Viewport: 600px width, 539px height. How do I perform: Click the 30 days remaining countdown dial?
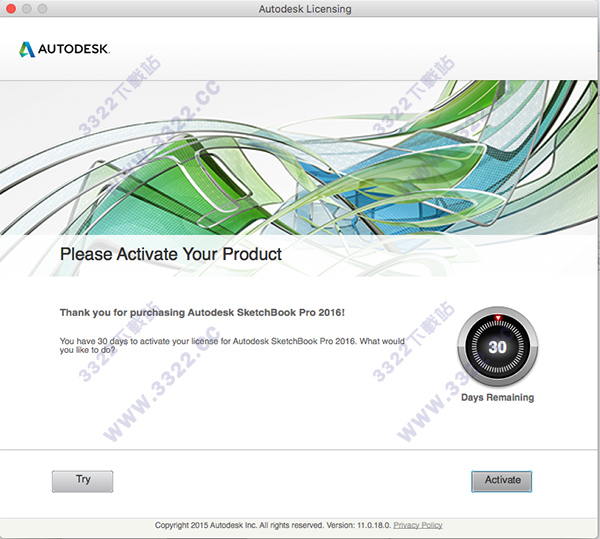pos(497,347)
